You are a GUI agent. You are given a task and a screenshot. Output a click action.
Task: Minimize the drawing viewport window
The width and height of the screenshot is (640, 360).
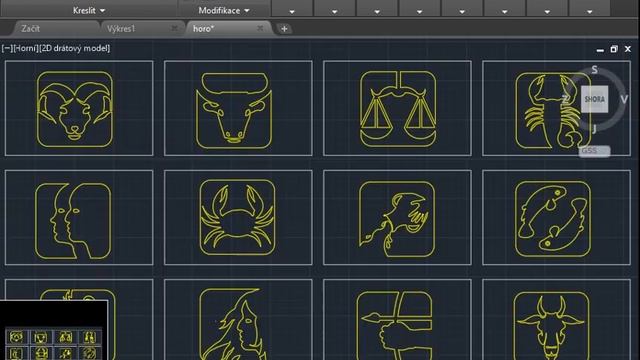tap(600, 49)
